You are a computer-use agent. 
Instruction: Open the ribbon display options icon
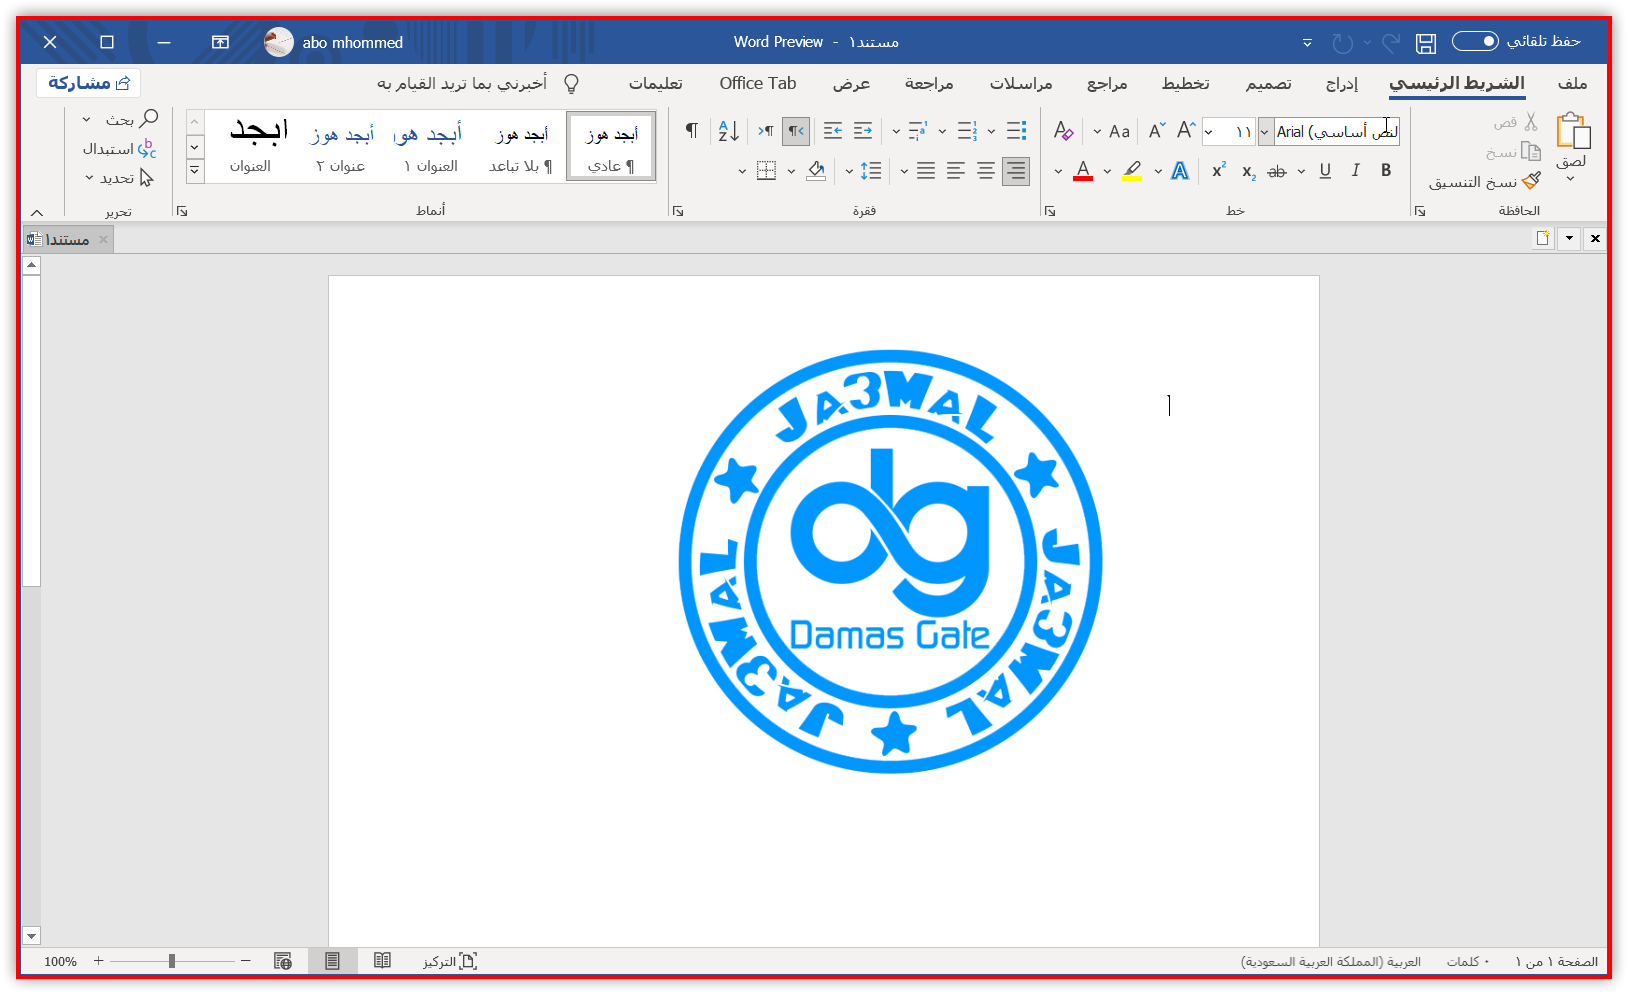(x=220, y=42)
